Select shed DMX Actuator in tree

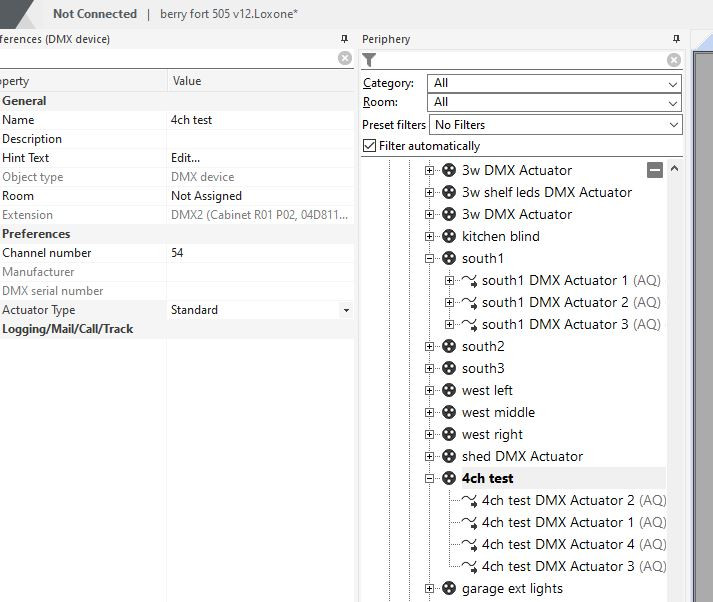522,456
